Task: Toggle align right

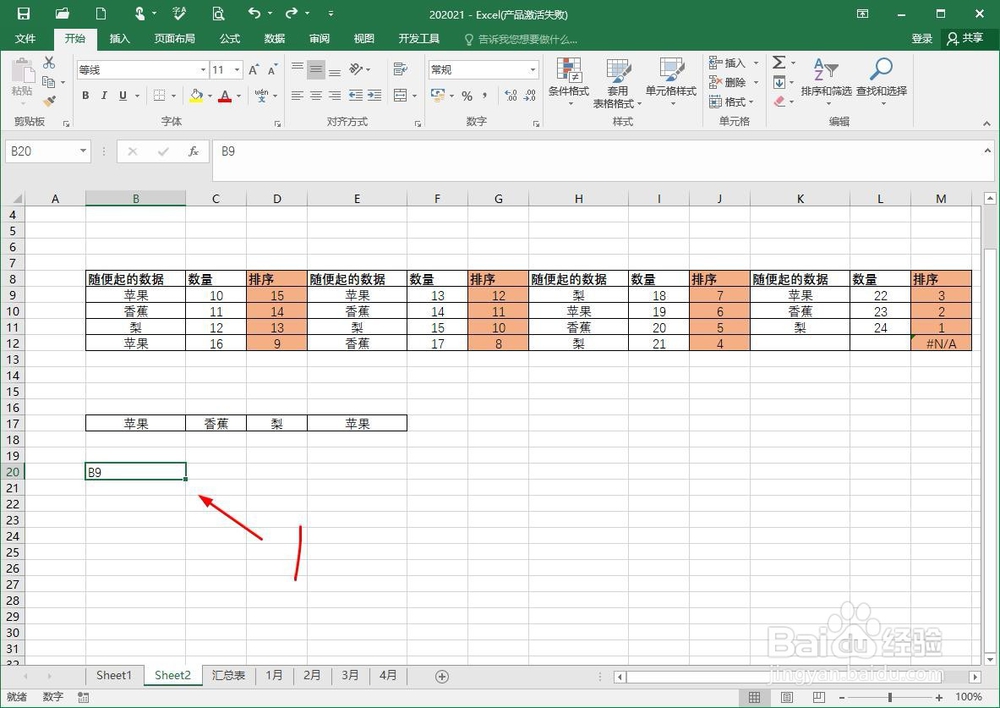Action: point(335,96)
